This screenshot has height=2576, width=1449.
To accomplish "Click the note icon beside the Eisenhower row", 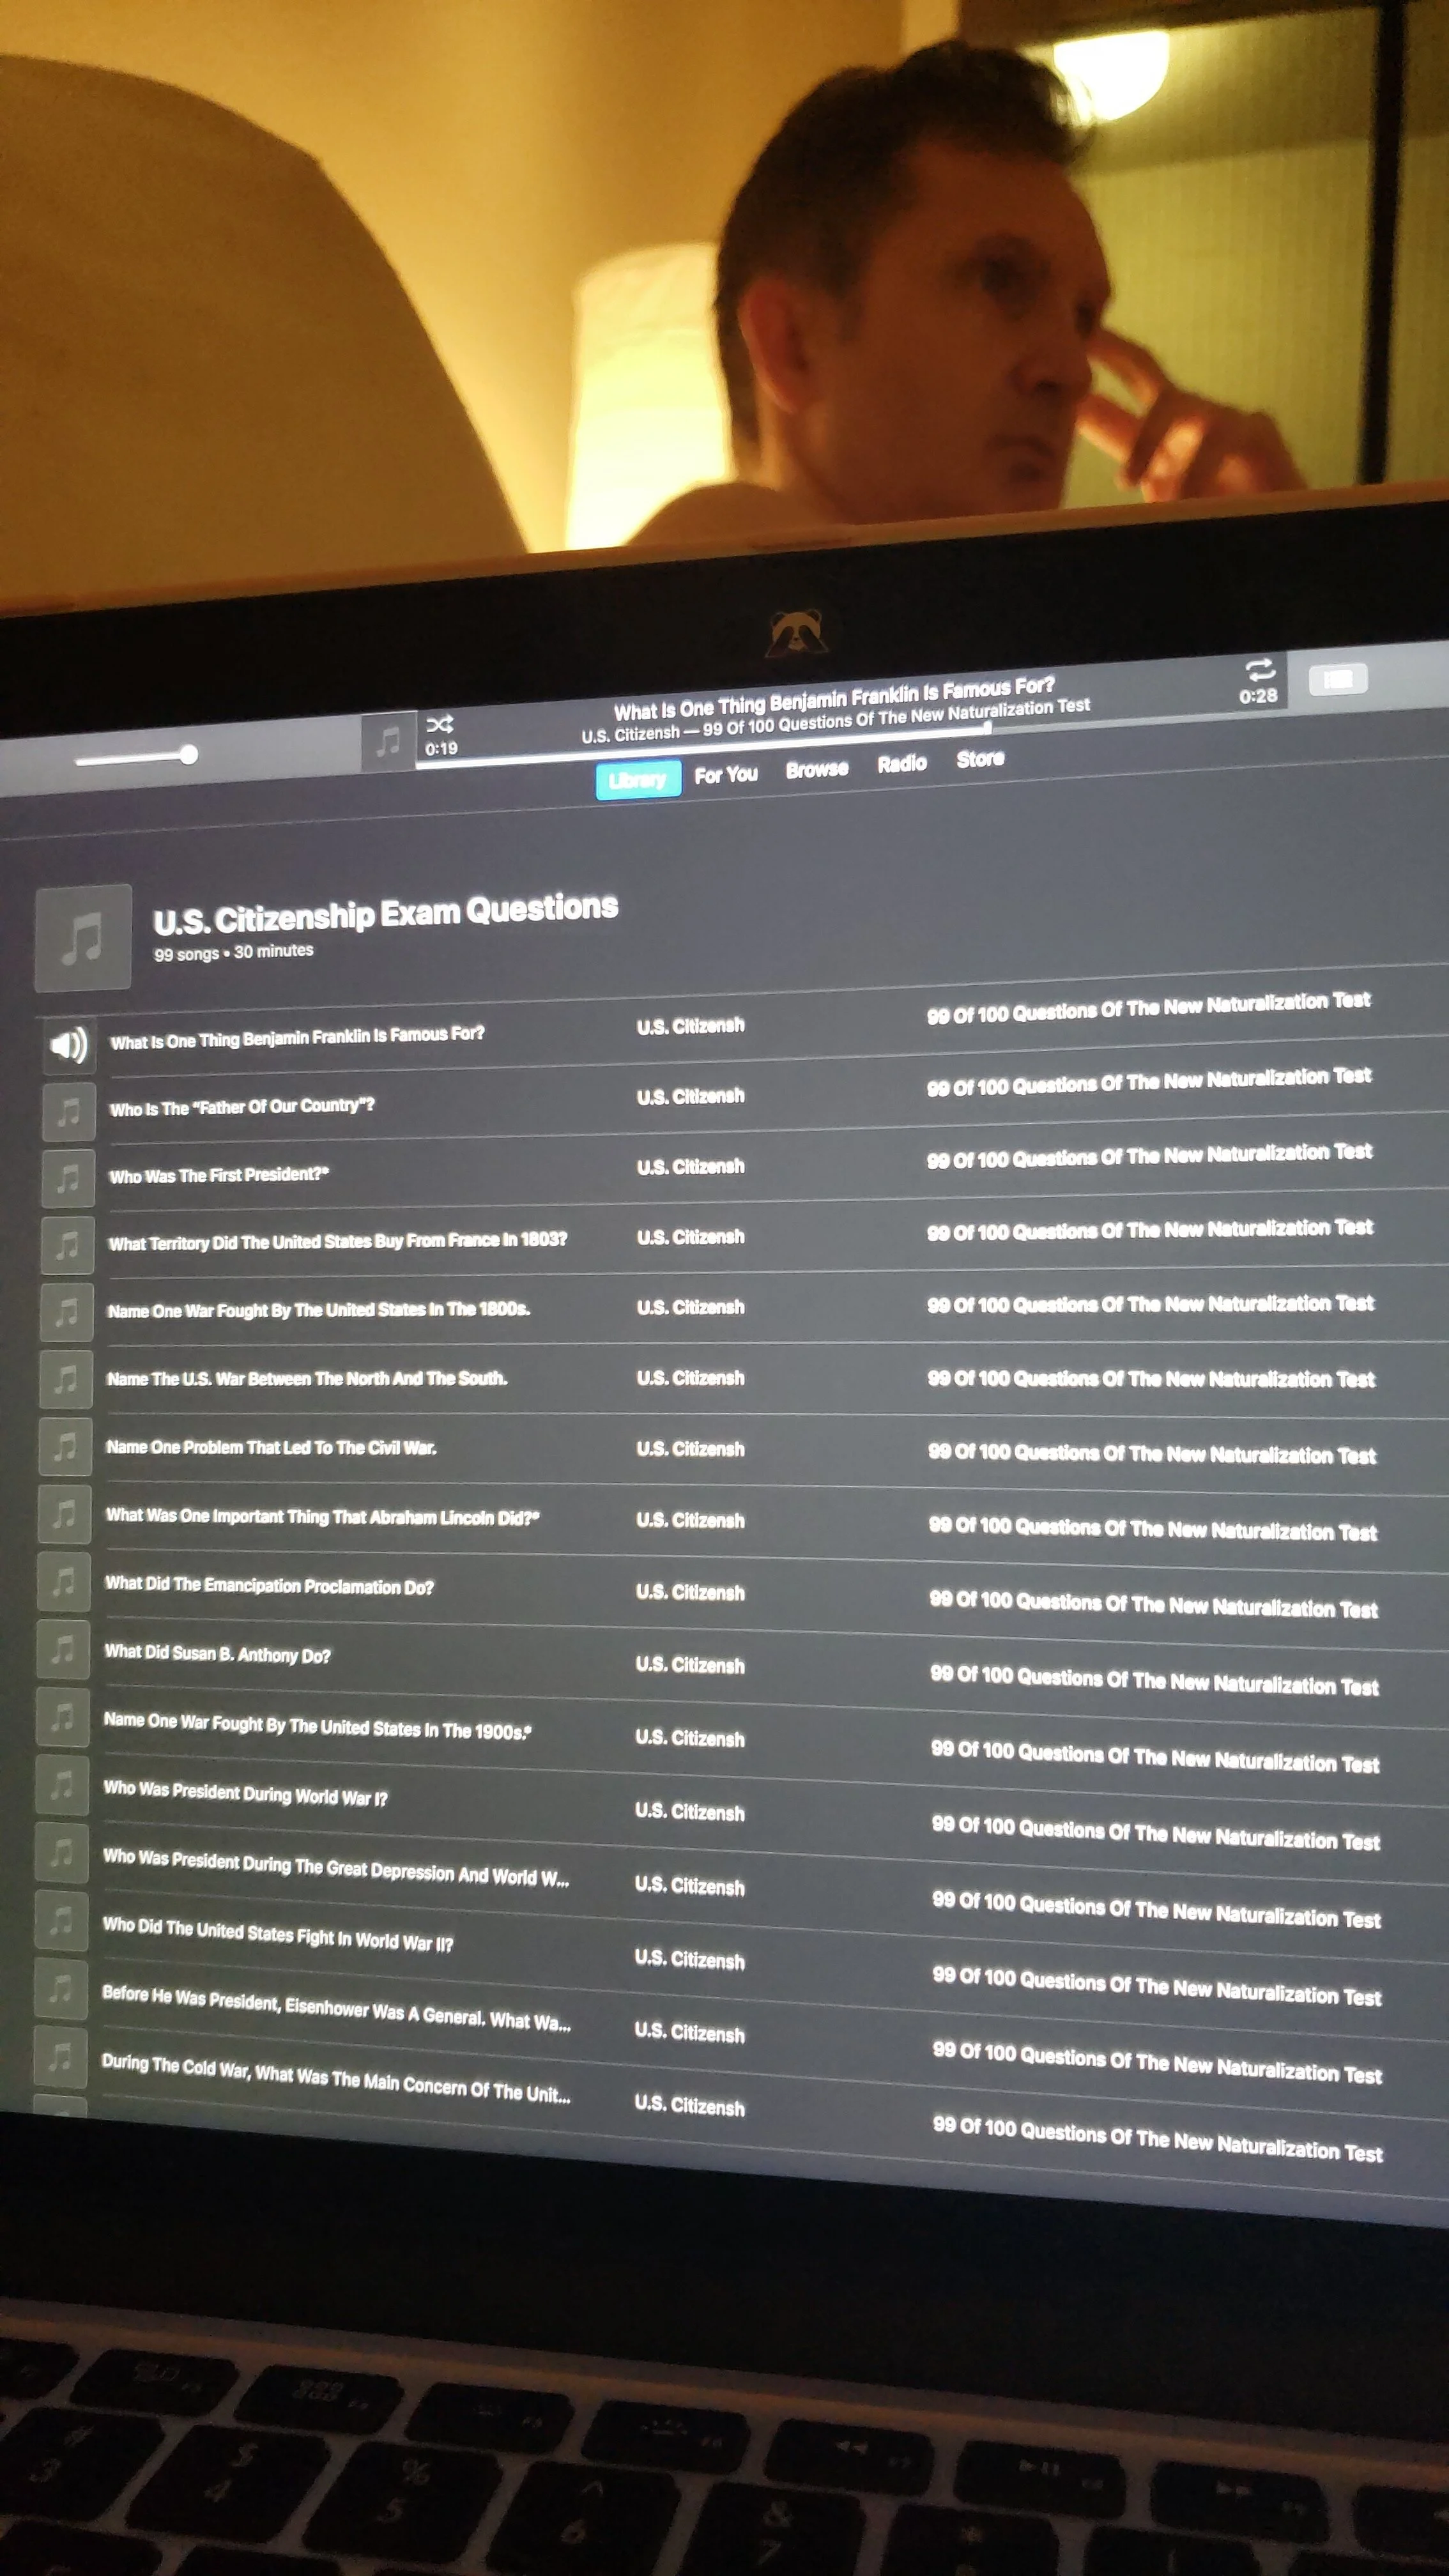I will pyautogui.click(x=60, y=1988).
